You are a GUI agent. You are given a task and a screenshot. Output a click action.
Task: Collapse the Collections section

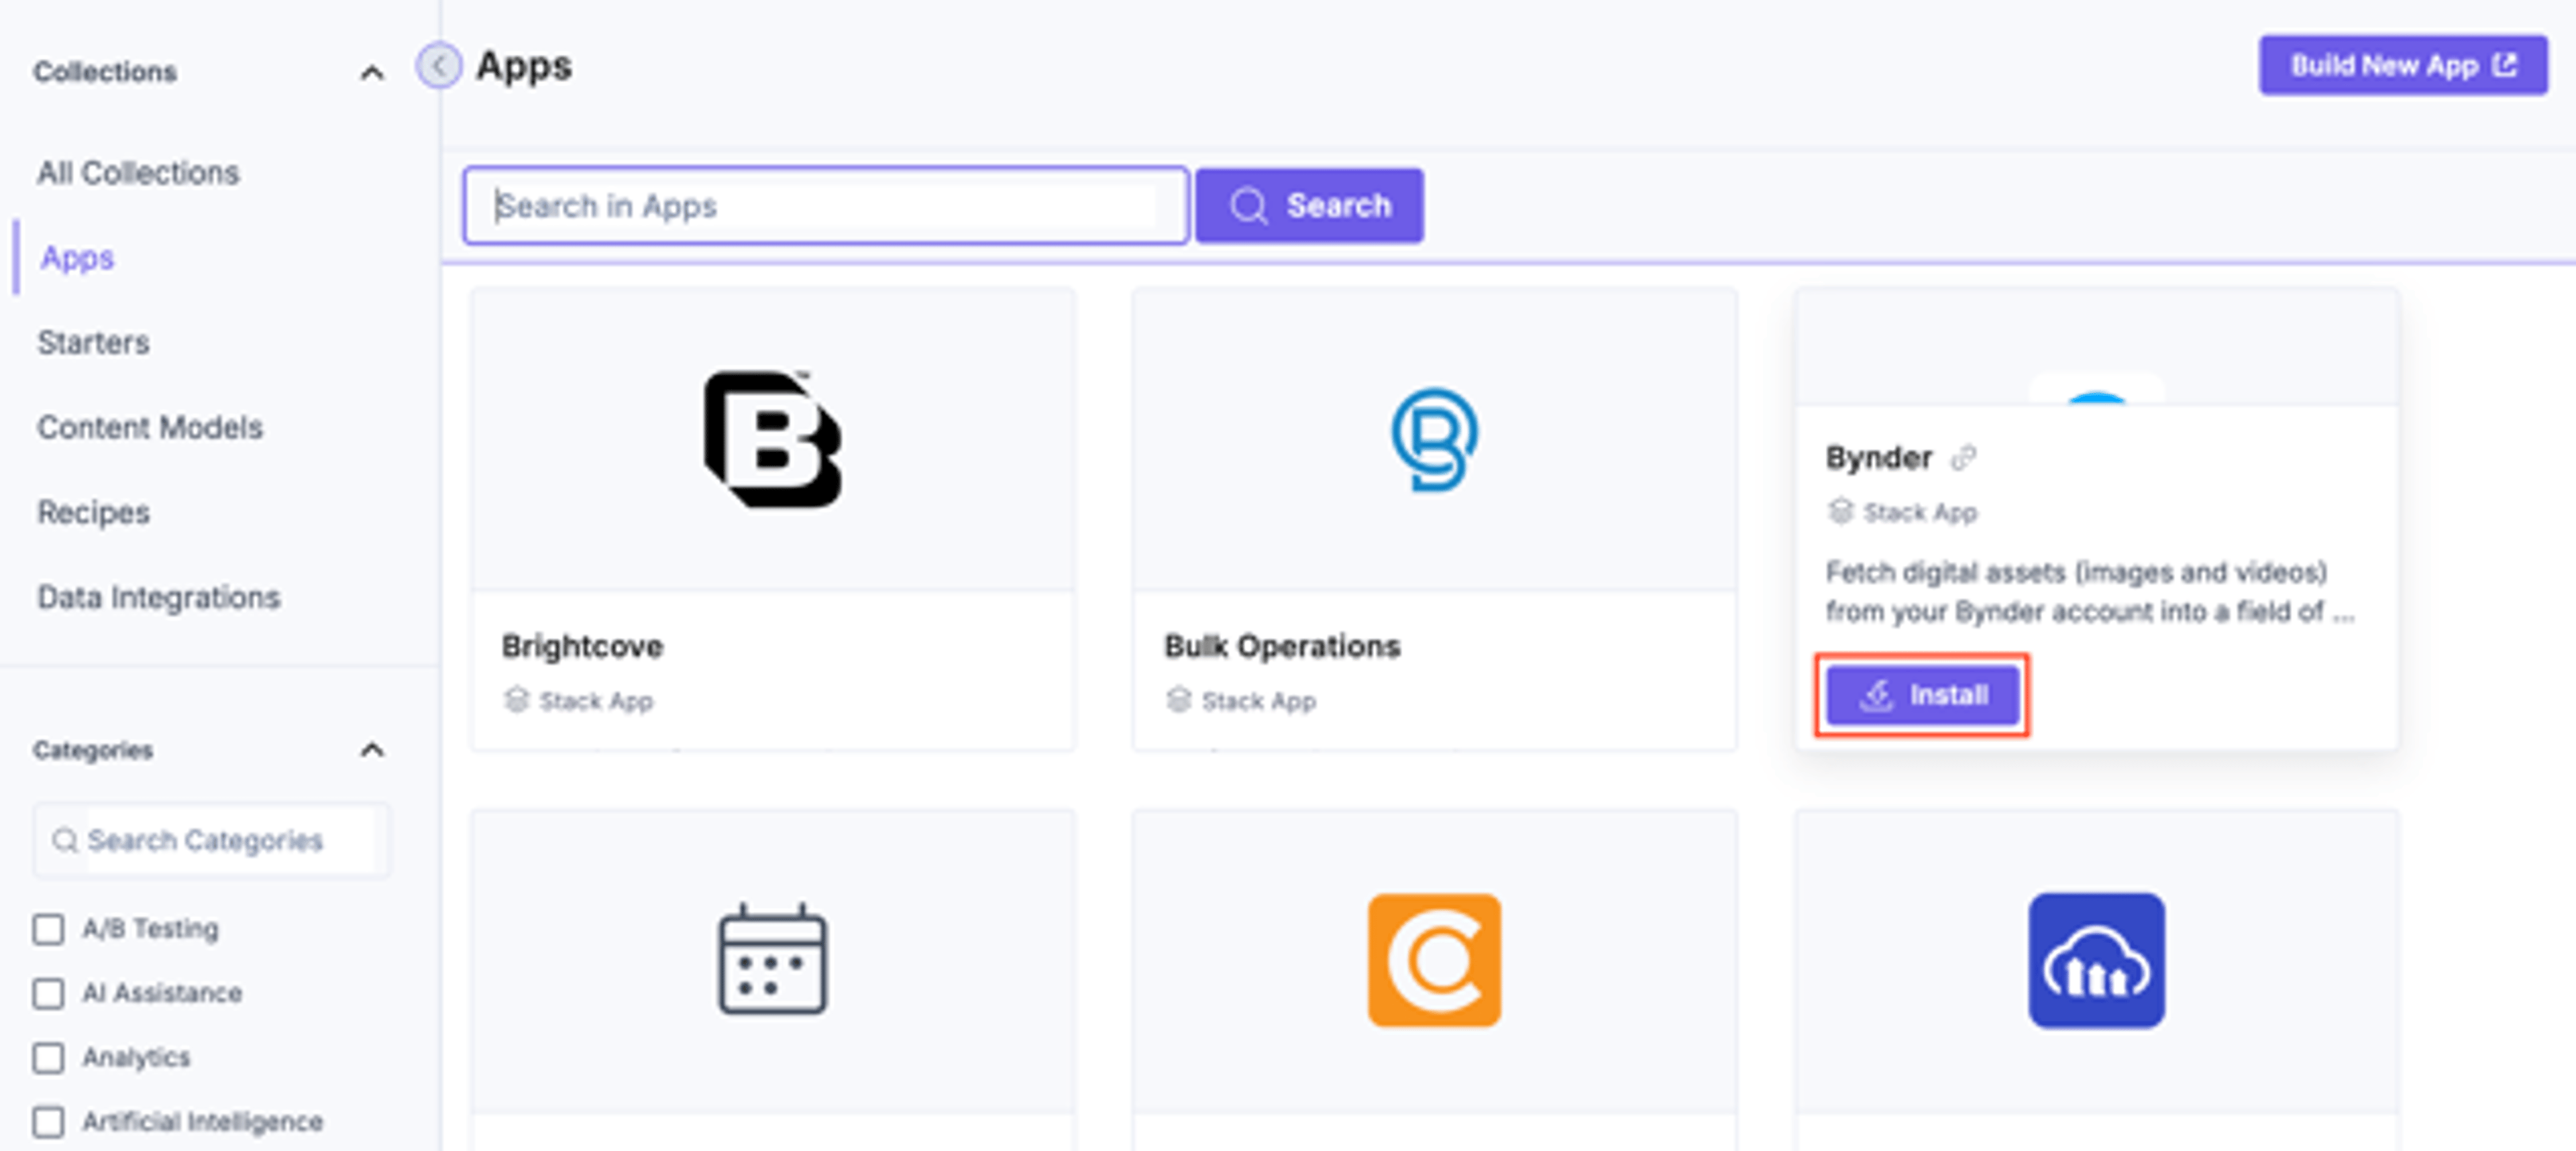point(371,73)
